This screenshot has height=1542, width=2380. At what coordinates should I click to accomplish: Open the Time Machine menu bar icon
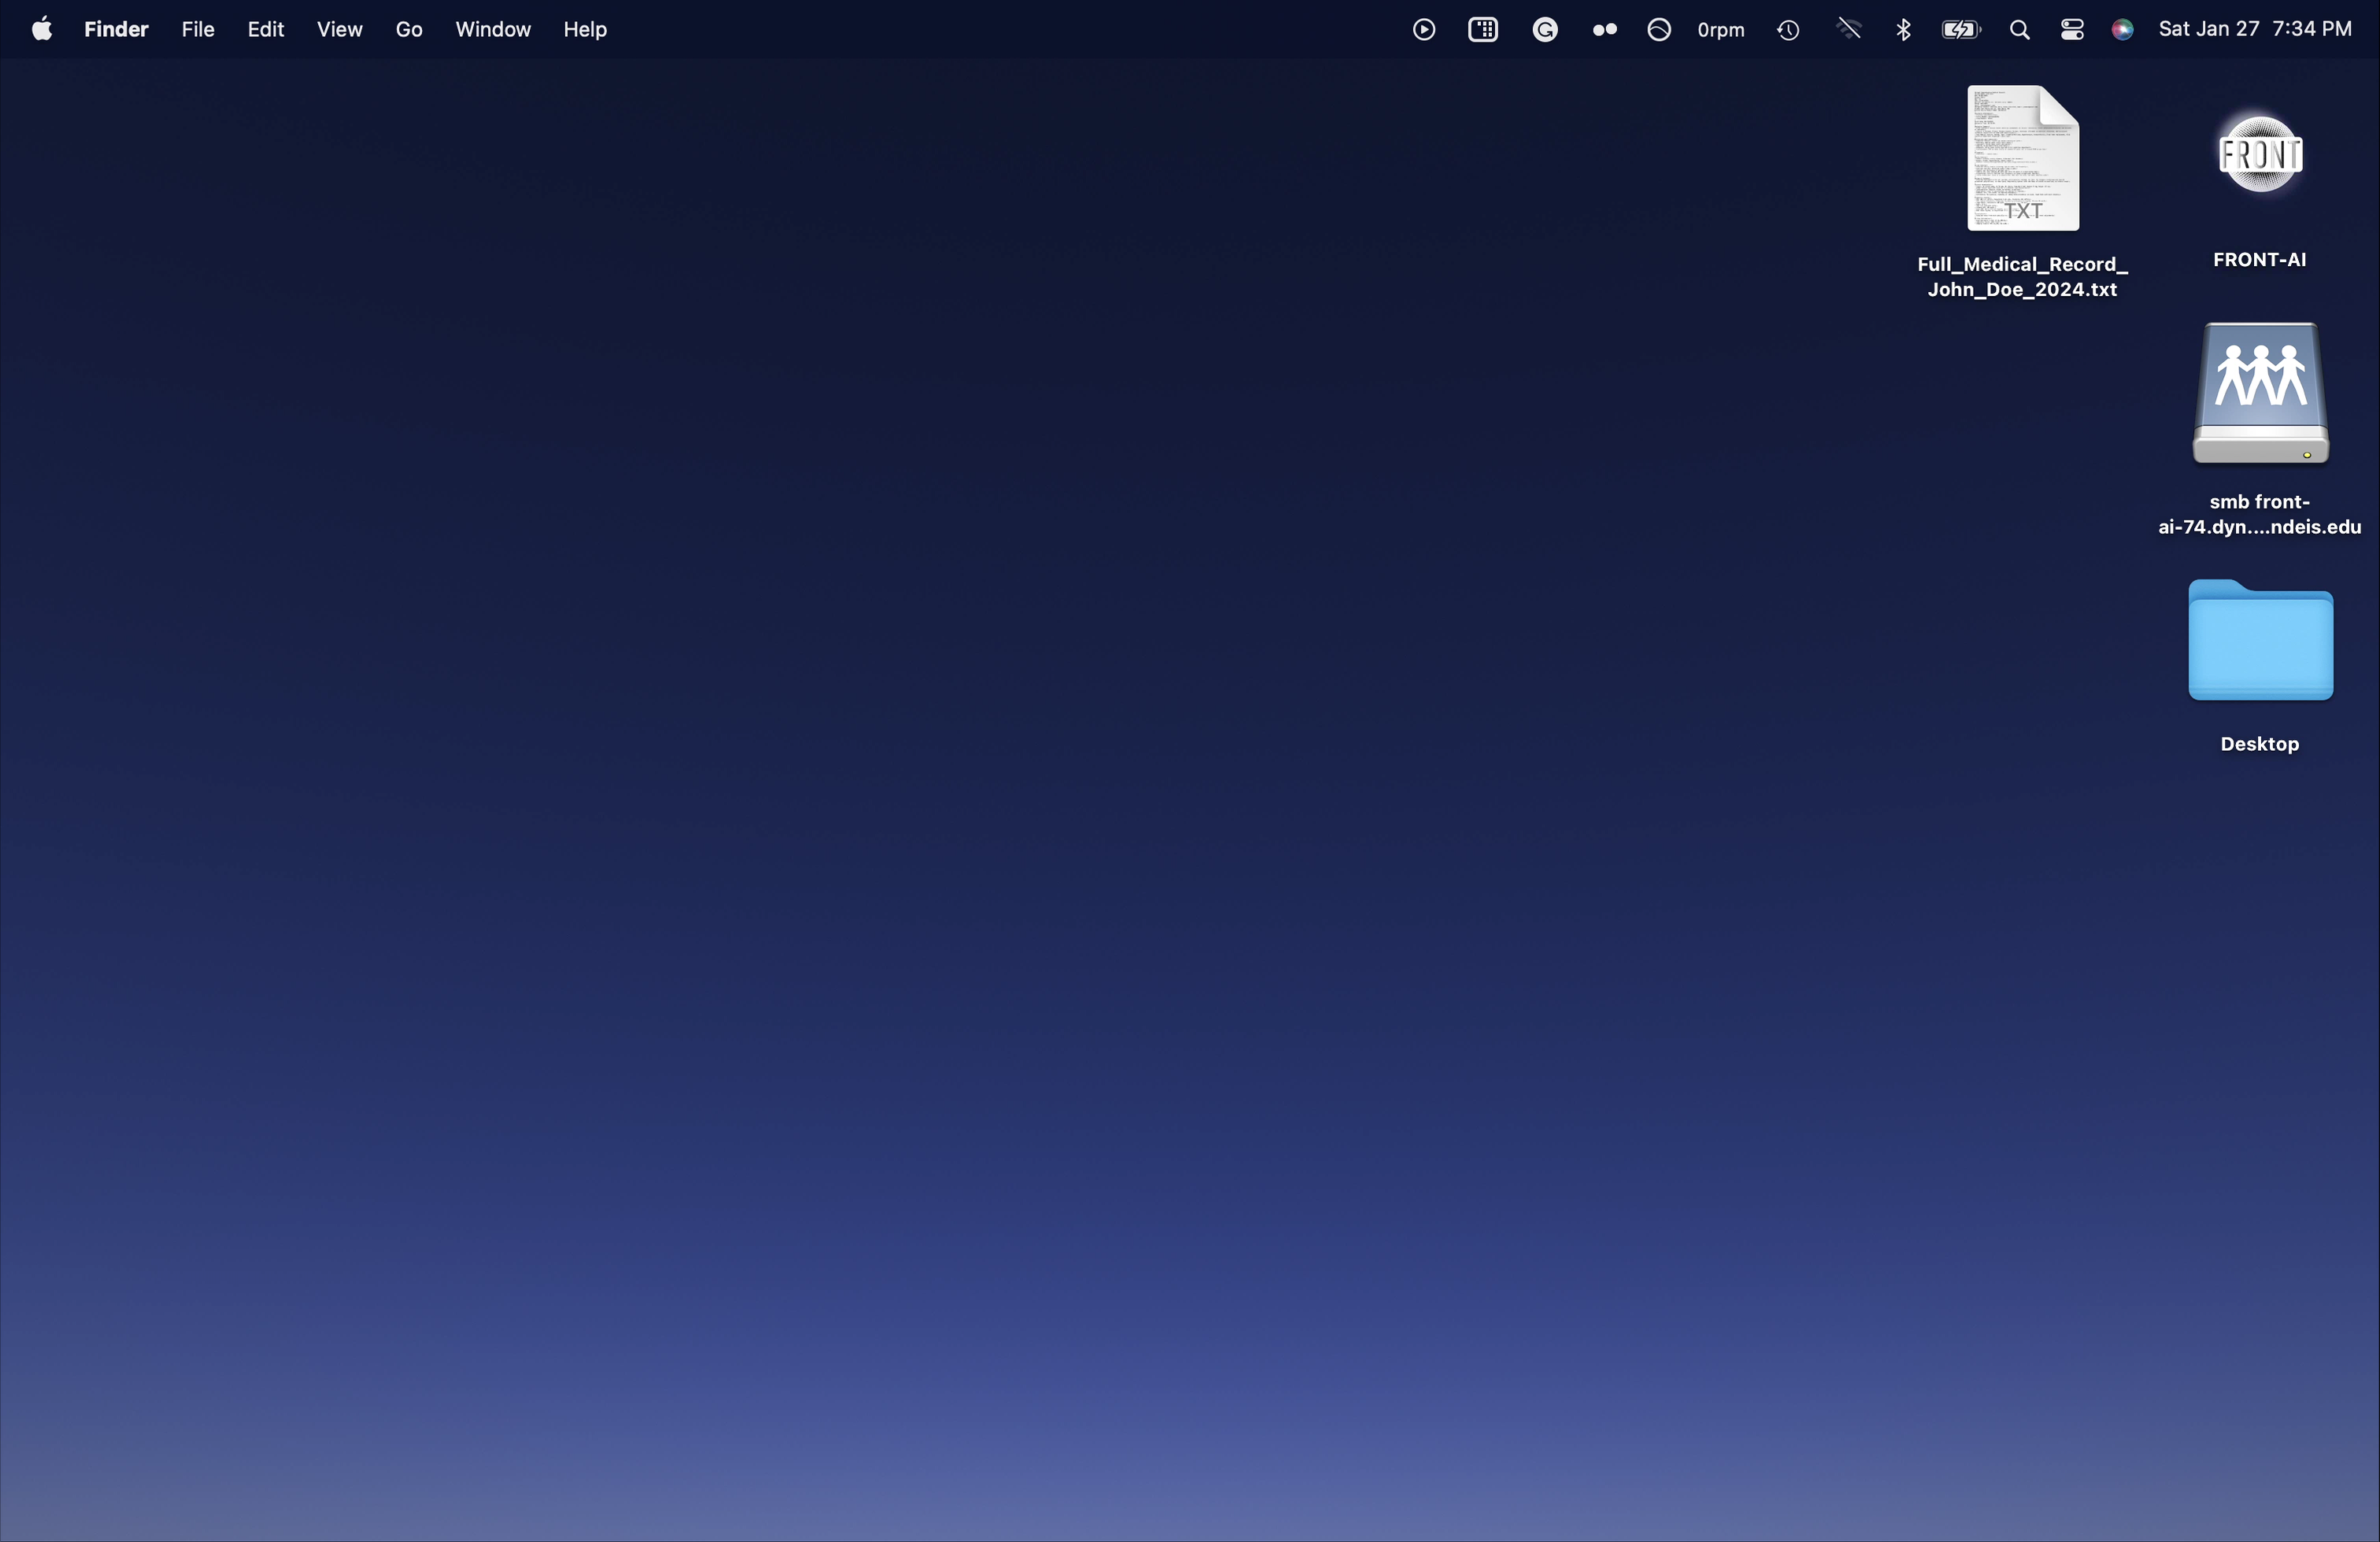pyautogui.click(x=1788, y=30)
